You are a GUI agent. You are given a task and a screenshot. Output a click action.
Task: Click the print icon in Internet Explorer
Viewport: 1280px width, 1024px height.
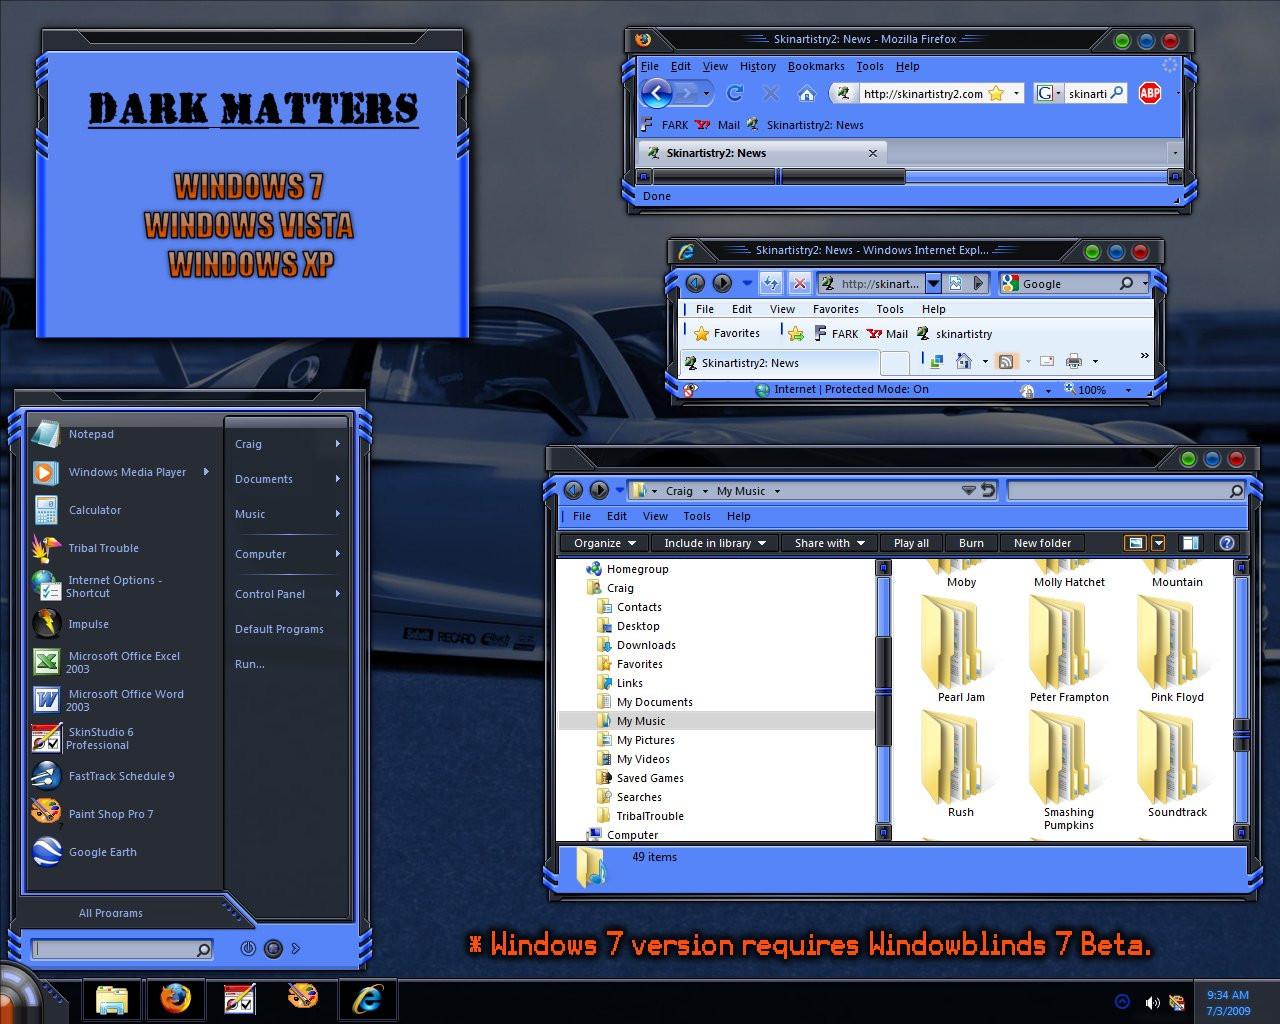pos(1074,361)
